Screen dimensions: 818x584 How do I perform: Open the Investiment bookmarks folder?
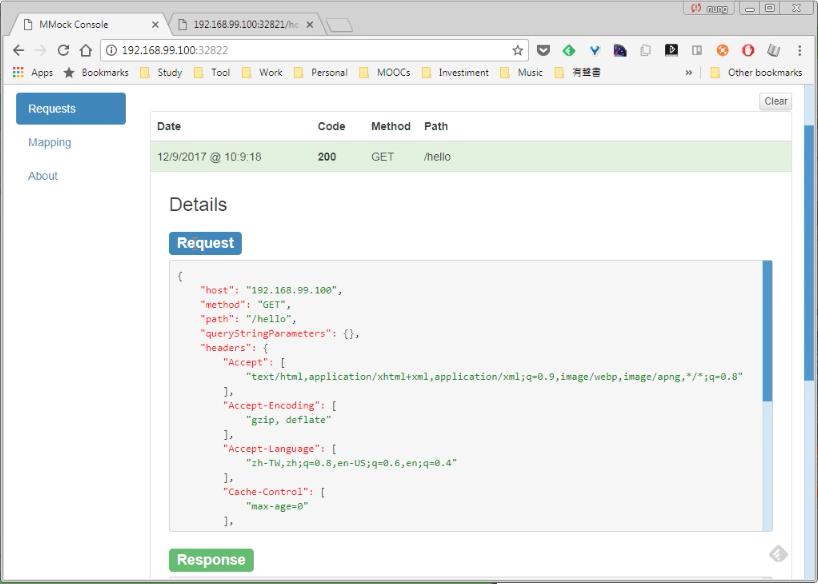(x=455, y=73)
